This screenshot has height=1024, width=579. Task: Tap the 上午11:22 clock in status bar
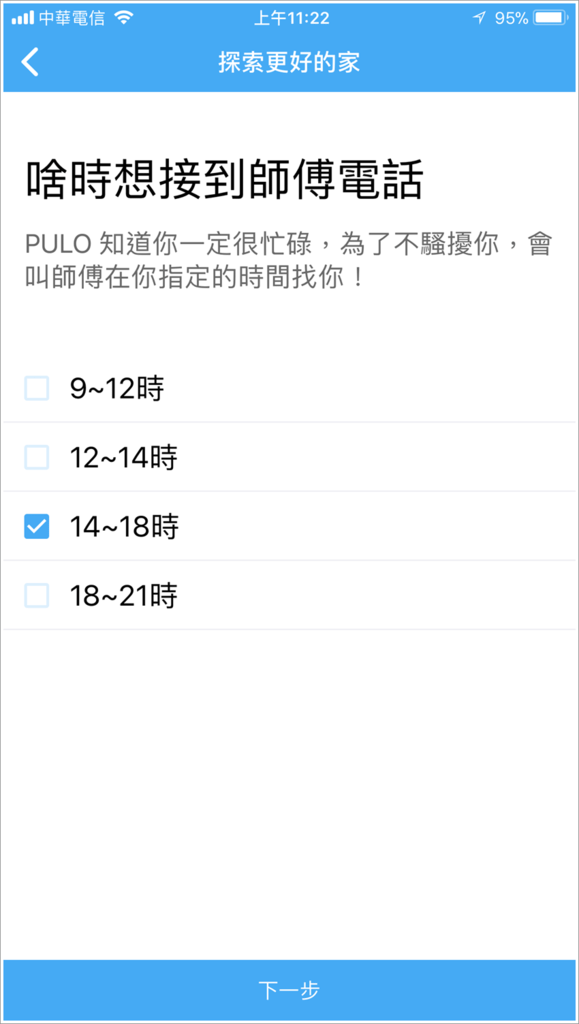click(x=291, y=18)
